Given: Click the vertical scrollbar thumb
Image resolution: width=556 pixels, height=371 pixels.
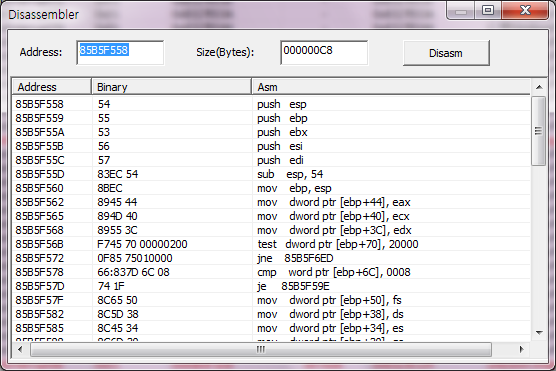Looking at the screenshot, I should [x=538, y=131].
